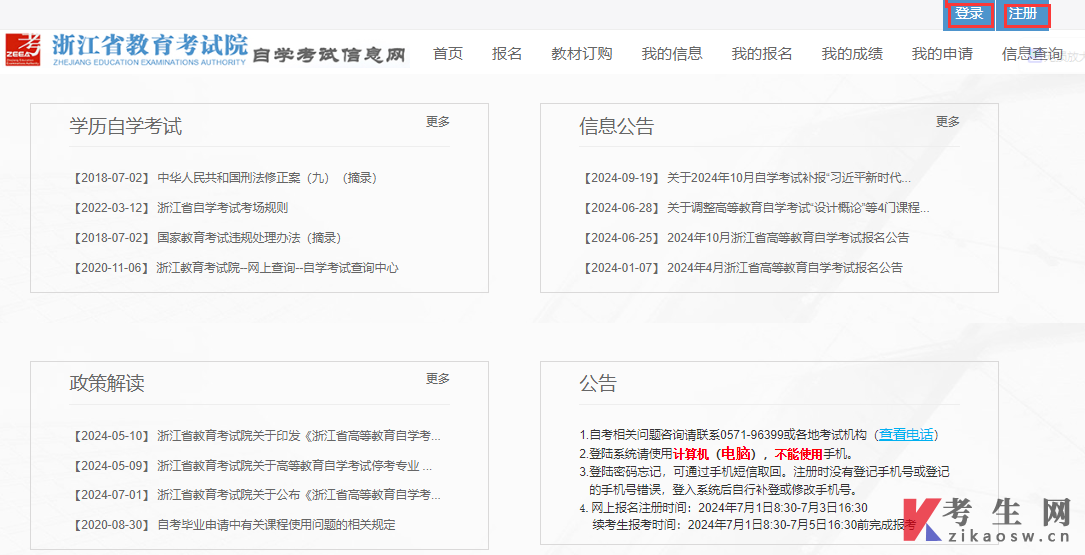Click the 注册 register button
1085x555 pixels.
[x=1023, y=14]
